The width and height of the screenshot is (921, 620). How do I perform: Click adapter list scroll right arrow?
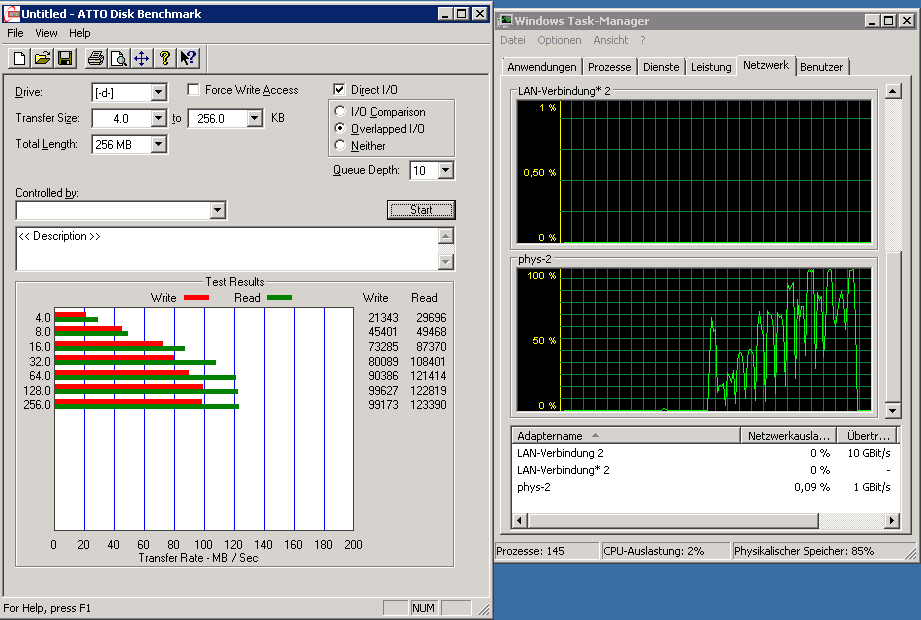(892, 520)
